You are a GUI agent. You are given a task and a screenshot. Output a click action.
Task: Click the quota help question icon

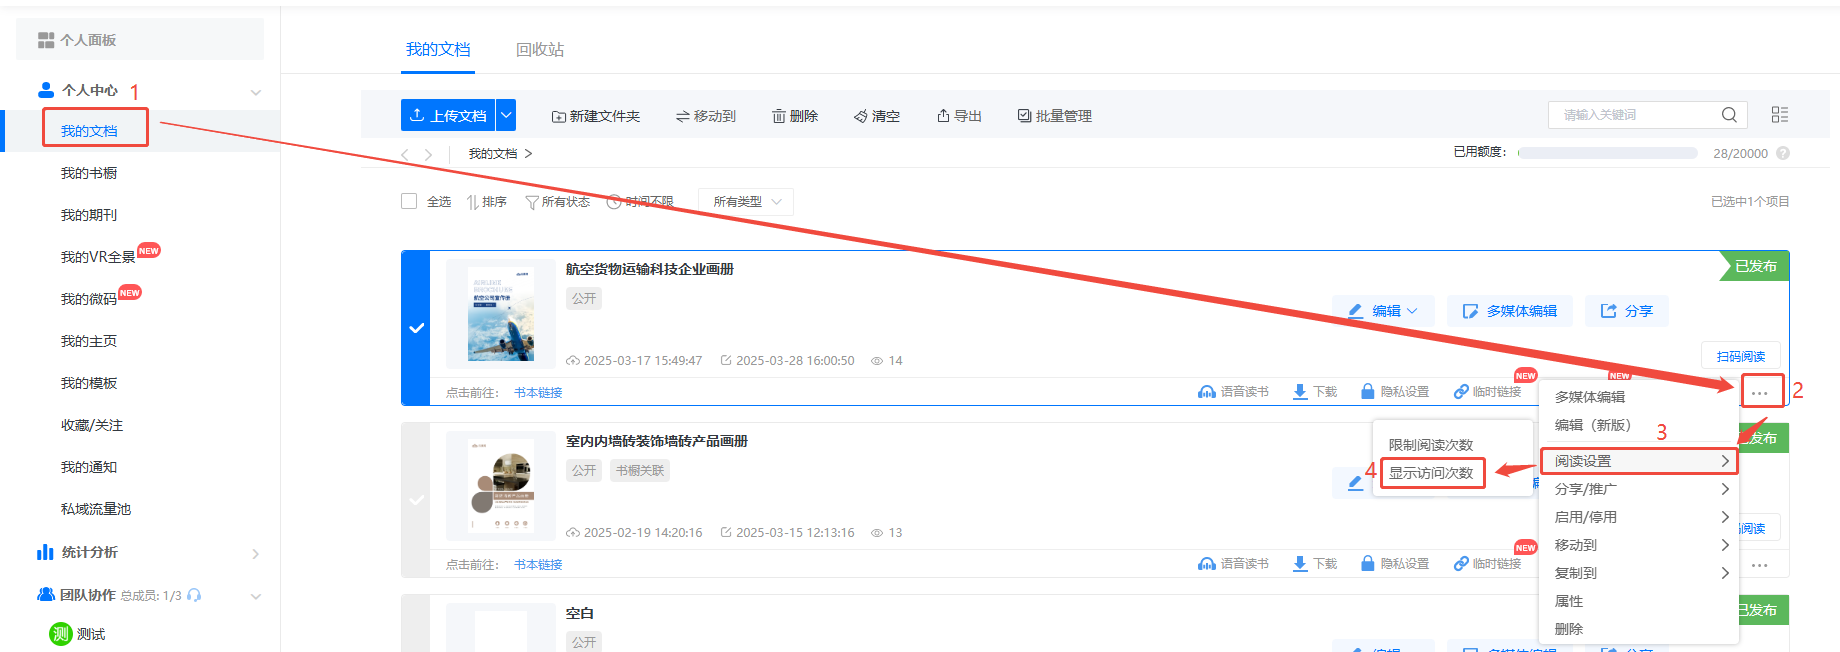click(x=1782, y=153)
